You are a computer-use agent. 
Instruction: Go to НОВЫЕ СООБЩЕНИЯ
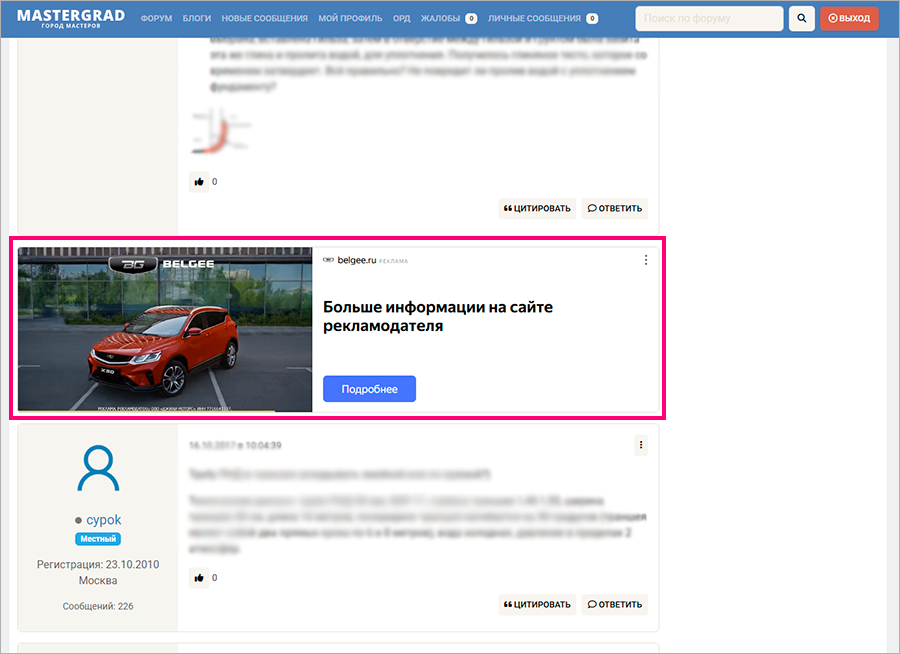(x=265, y=18)
